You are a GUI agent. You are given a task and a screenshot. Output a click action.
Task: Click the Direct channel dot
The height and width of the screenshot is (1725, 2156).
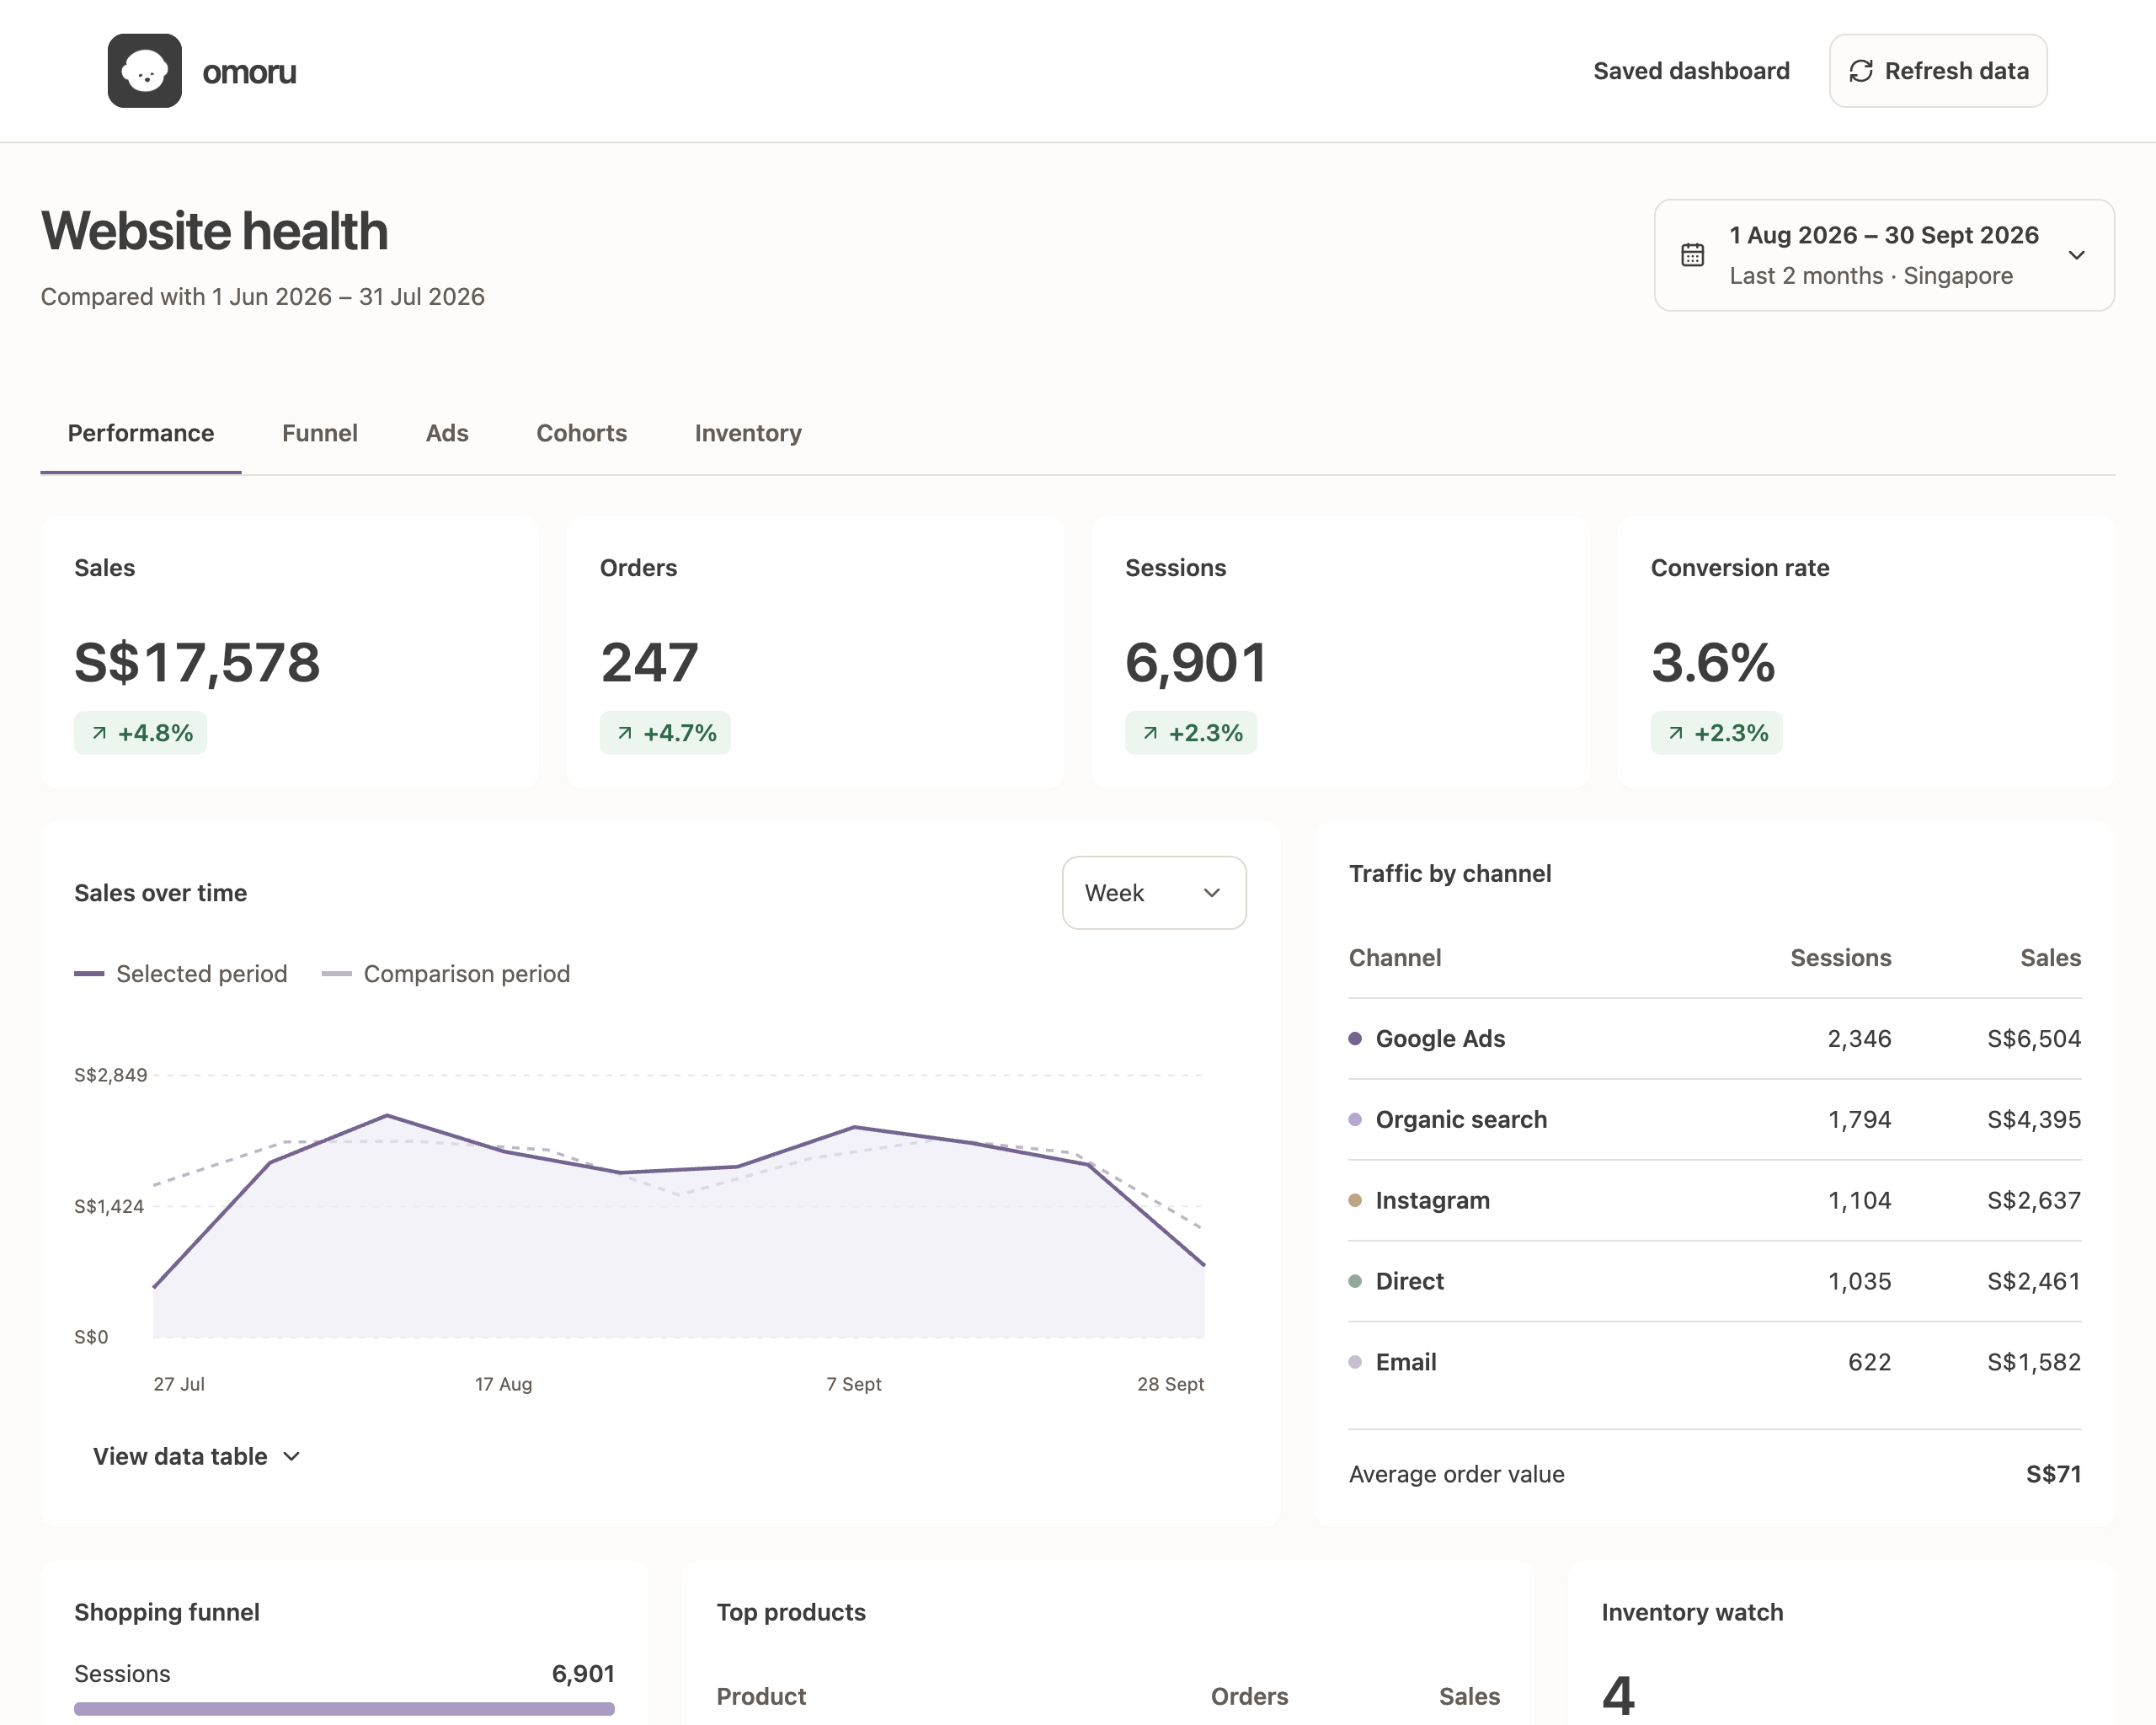(x=1355, y=1281)
